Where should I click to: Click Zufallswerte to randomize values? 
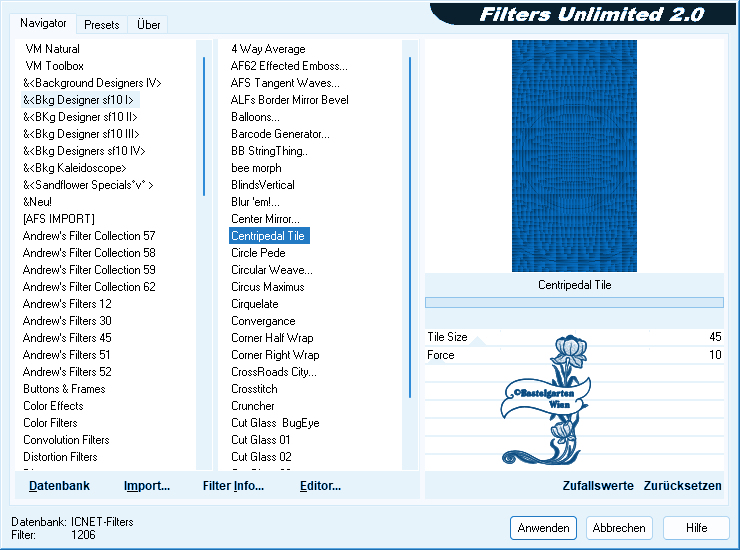(x=598, y=486)
